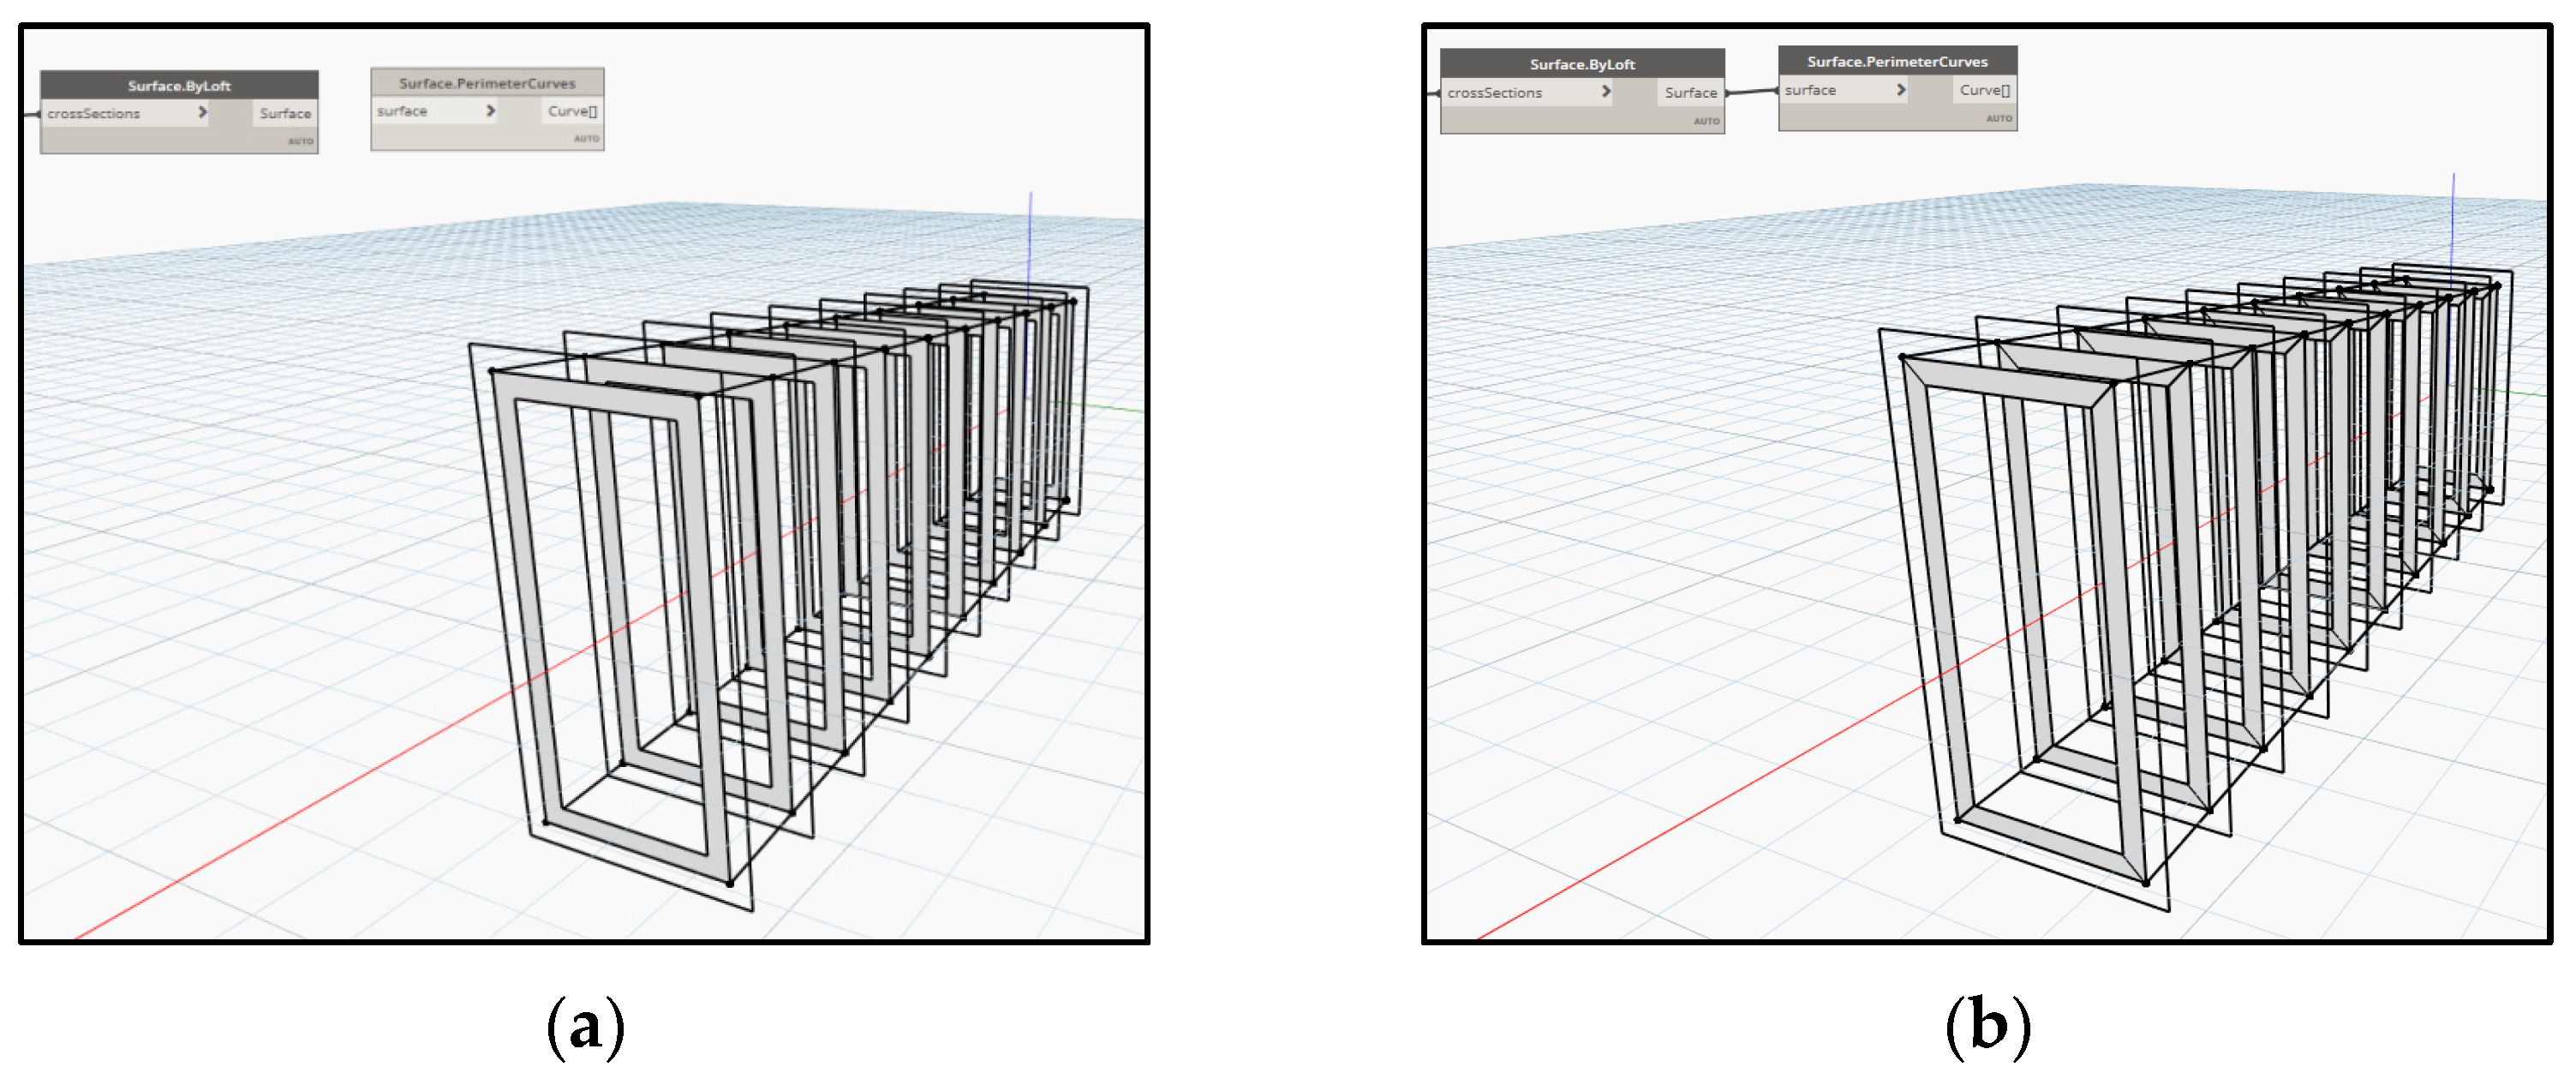Expand crossSections port chevron in figure (b)
Viewport: 2576px width, 1085px height.
[1606, 91]
